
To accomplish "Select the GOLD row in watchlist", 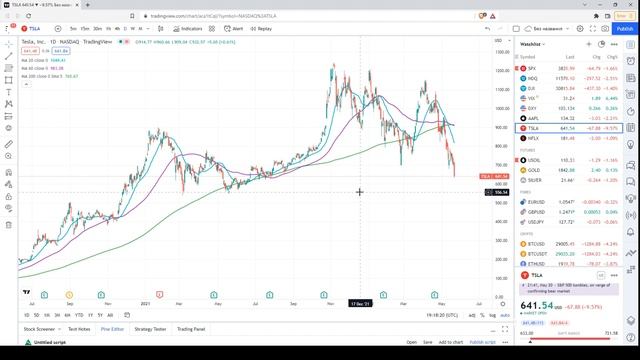I will pyautogui.click(x=569, y=170).
